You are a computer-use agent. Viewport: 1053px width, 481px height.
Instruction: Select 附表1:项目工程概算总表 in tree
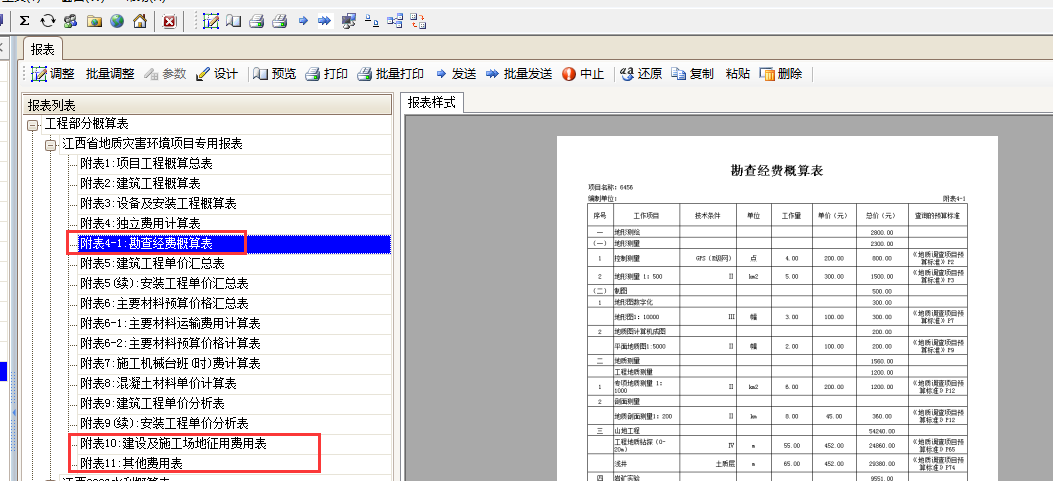[146, 164]
